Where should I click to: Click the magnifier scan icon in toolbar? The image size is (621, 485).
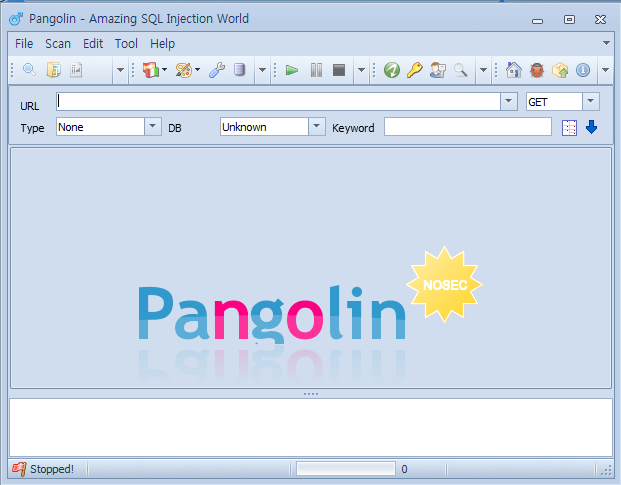tap(29, 70)
